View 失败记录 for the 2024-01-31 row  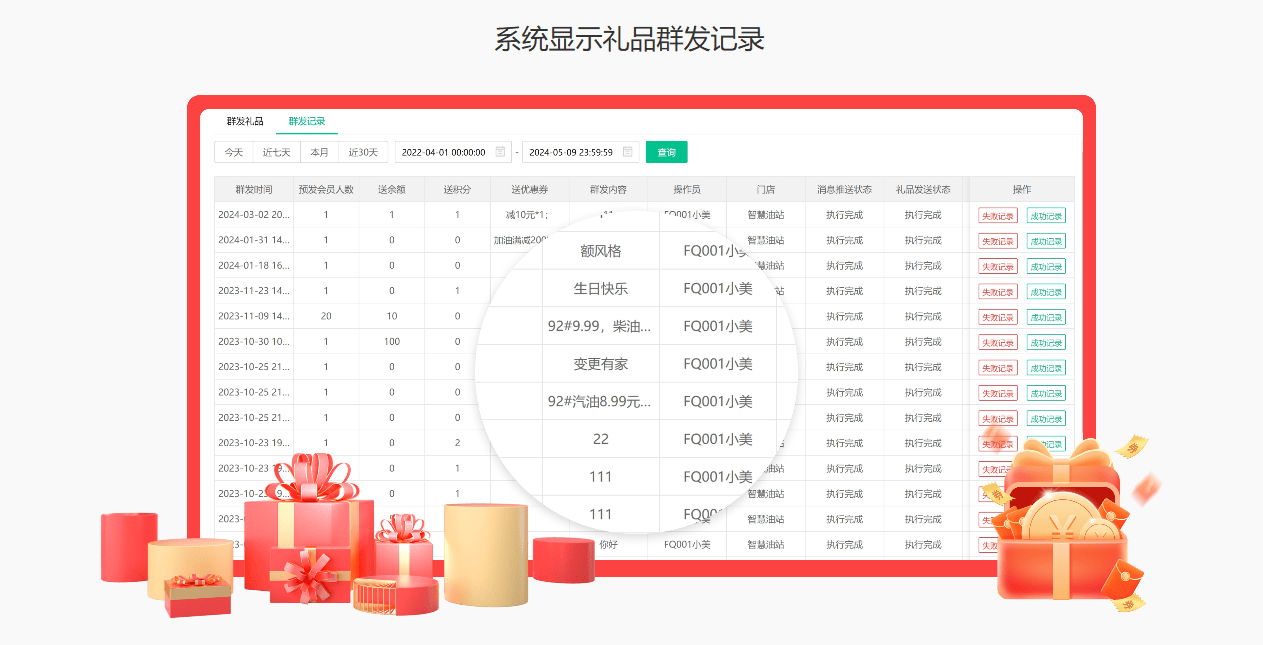tap(997, 241)
